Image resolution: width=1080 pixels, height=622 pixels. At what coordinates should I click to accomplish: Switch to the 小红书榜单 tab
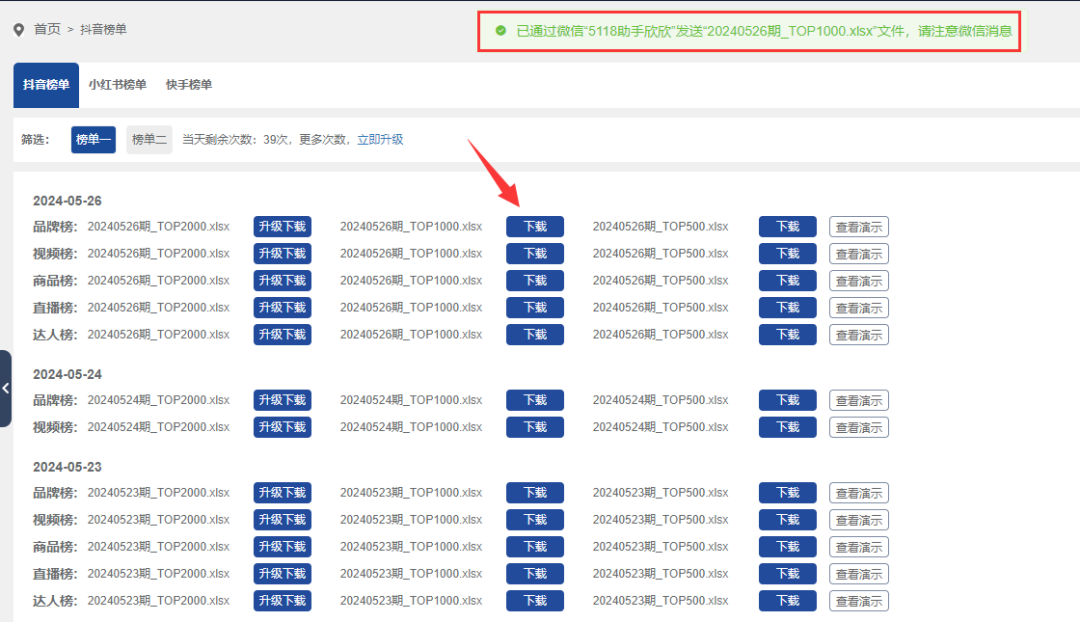[117, 85]
